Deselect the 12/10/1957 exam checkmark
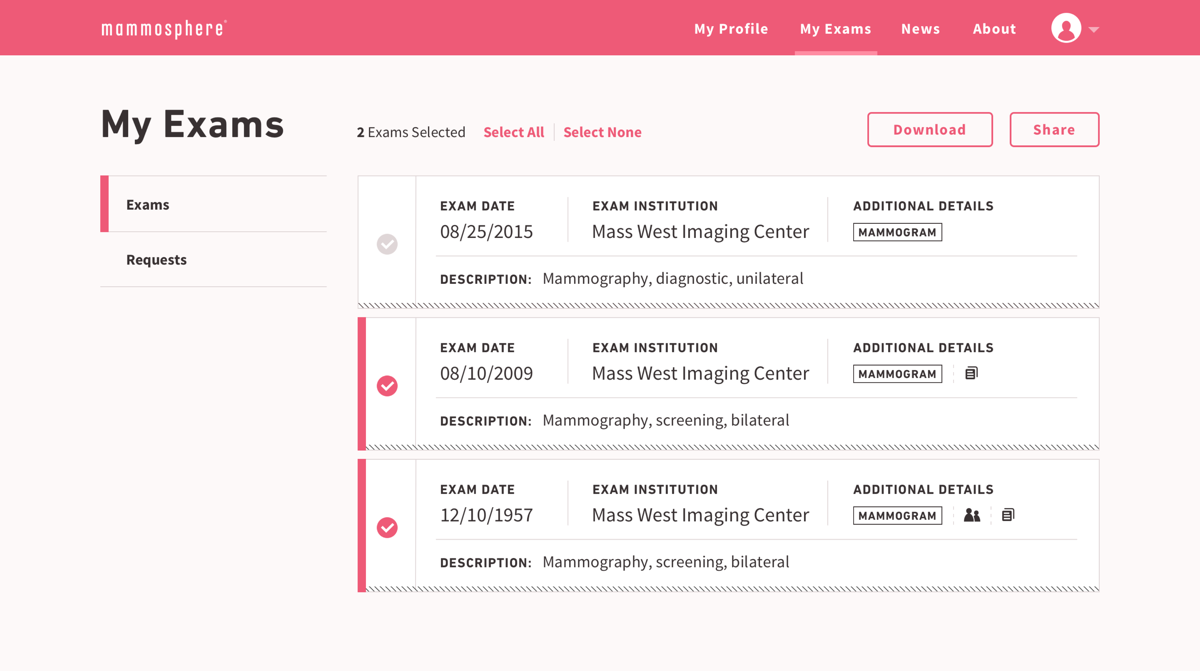Image resolution: width=1200 pixels, height=671 pixels. (387, 528)
